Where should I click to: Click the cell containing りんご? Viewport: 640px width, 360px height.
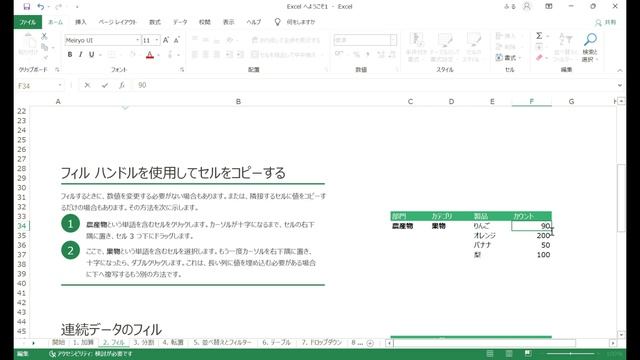pyautogui.click(x=492, y=226)
